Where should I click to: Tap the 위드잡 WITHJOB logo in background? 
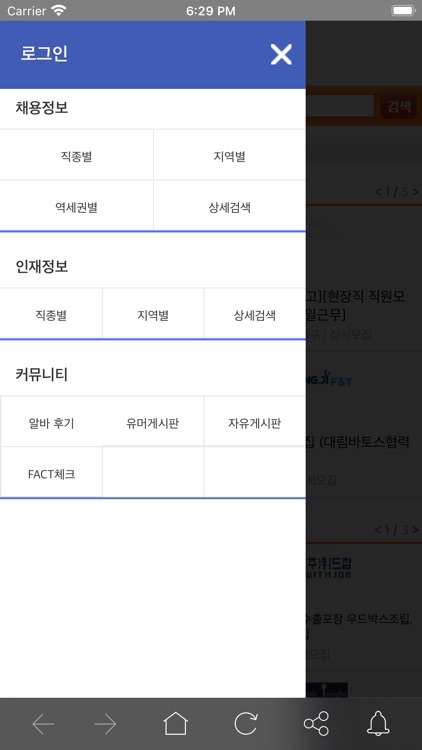pos(329,567)
